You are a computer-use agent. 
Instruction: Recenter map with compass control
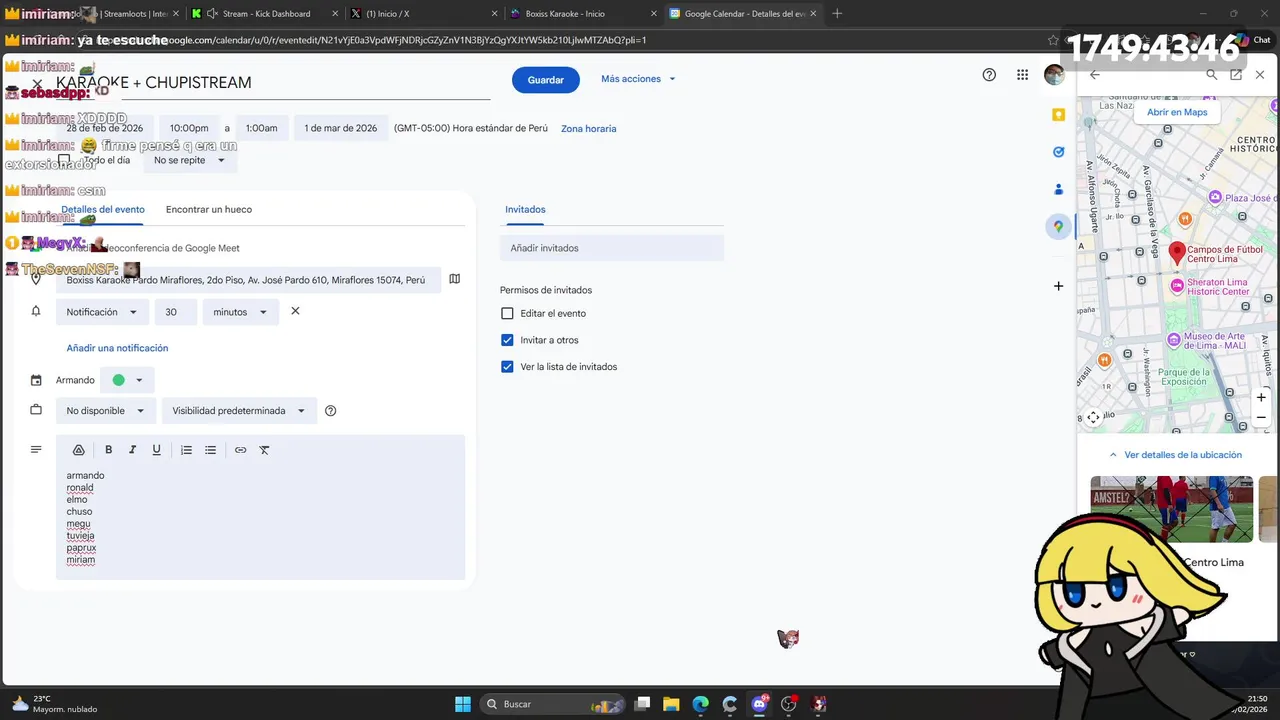[x=1093, y=418]
